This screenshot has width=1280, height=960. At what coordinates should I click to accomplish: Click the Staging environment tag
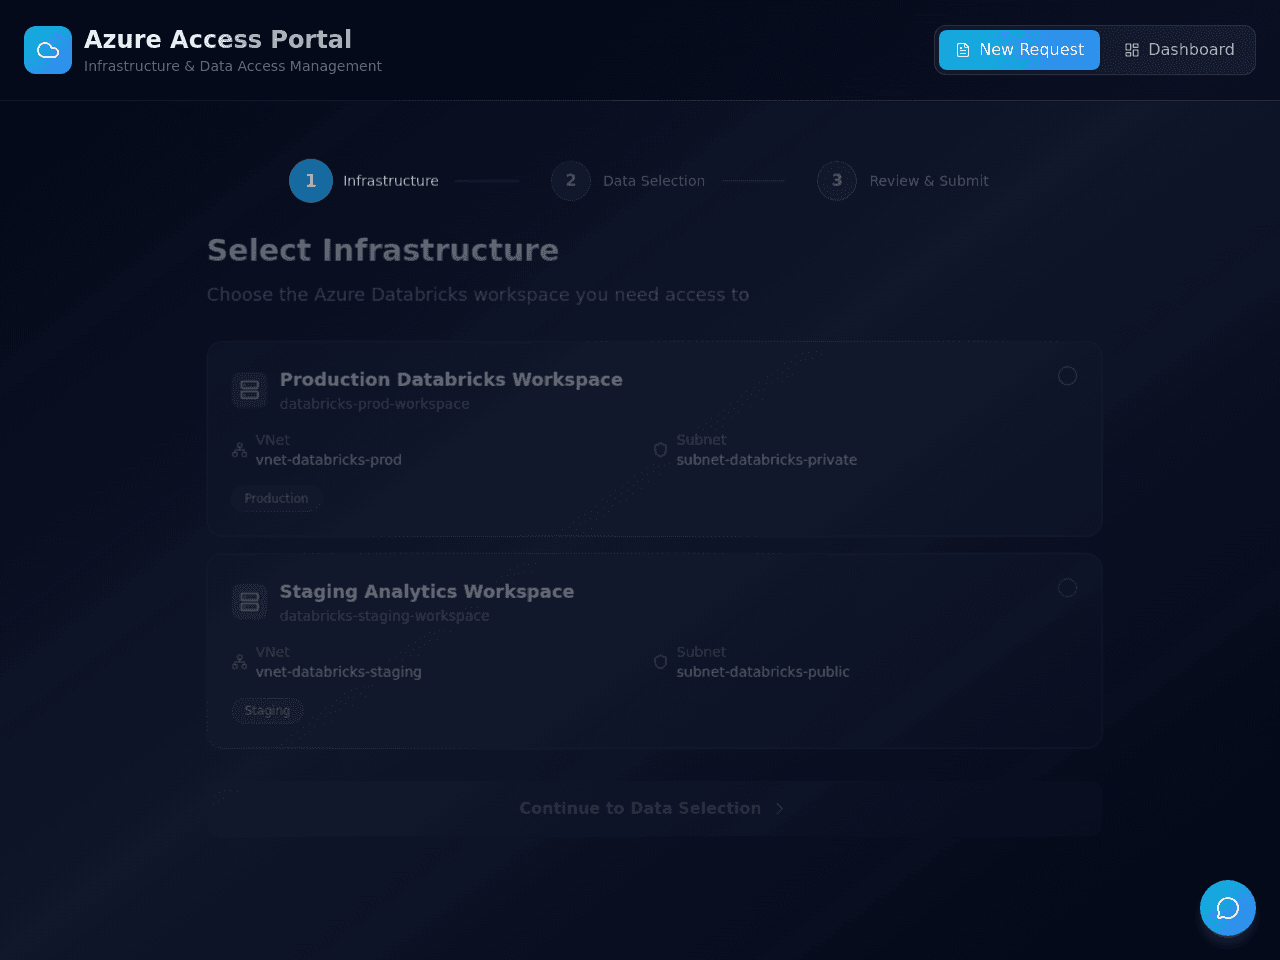click(267, 711)
